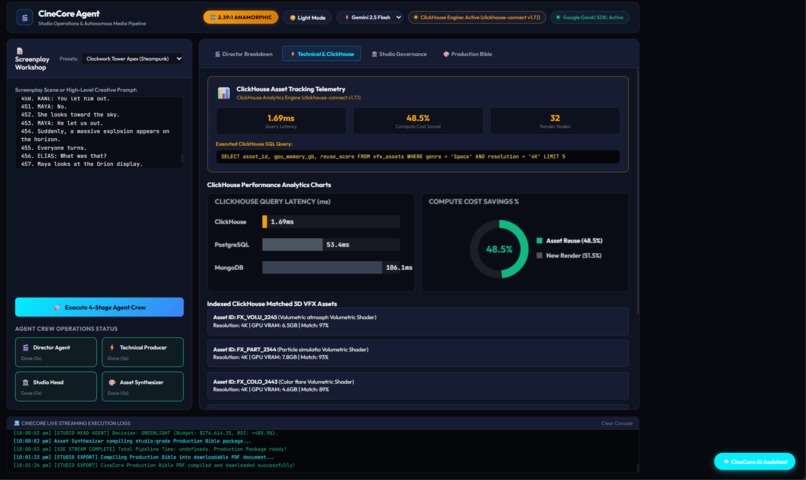This screenshot has width=806, height=480.
Task: Click the 48.5% Compute Cost Saved card
Action: point(418,121)
